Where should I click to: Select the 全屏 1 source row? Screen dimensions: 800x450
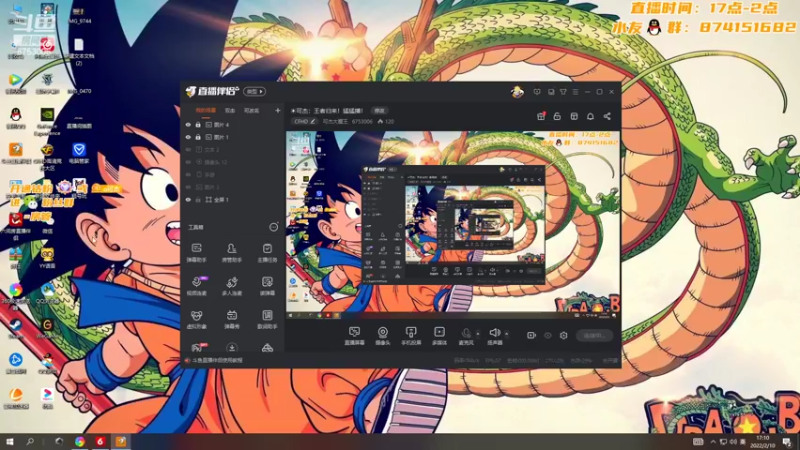pos(233,199)
